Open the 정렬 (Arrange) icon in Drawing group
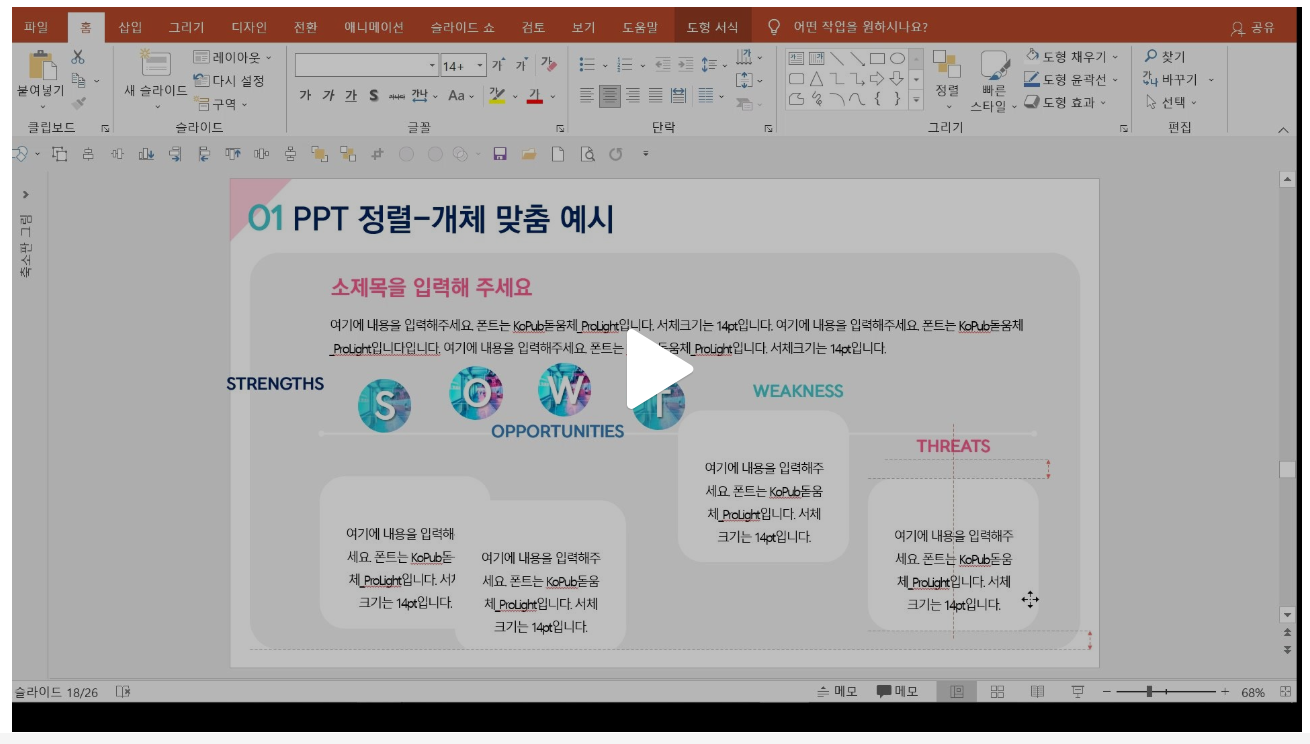Image resolution: width=1310 pixels, height=744 pixels. (x=946, y=72)
